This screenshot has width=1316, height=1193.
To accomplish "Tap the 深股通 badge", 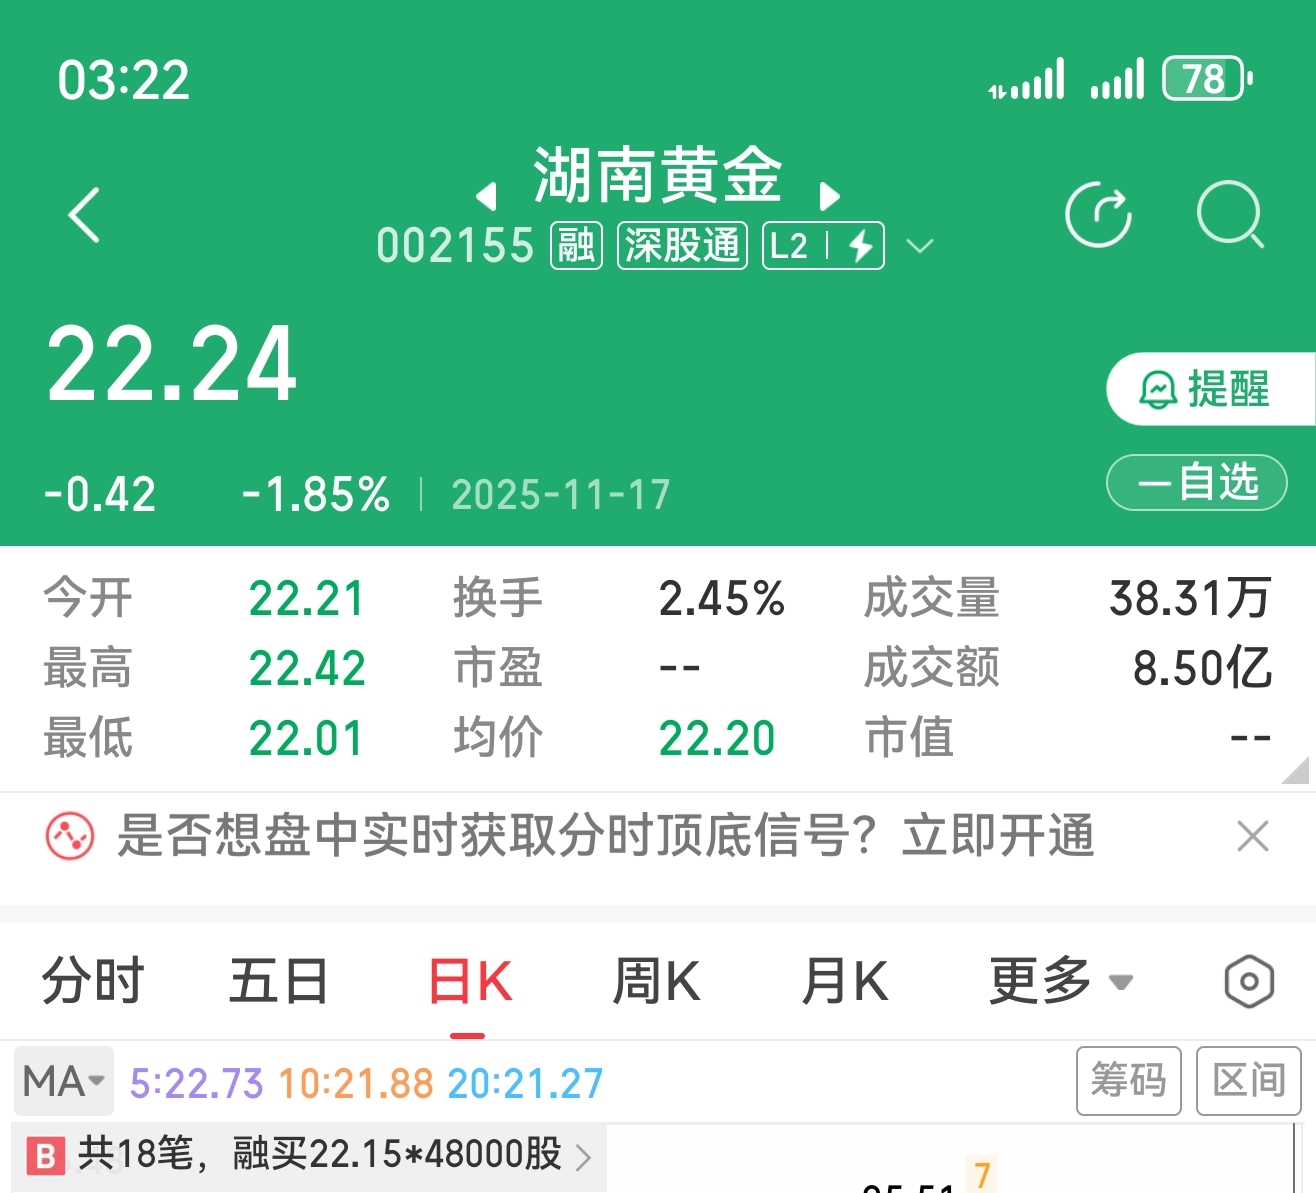I will point(682,246).
